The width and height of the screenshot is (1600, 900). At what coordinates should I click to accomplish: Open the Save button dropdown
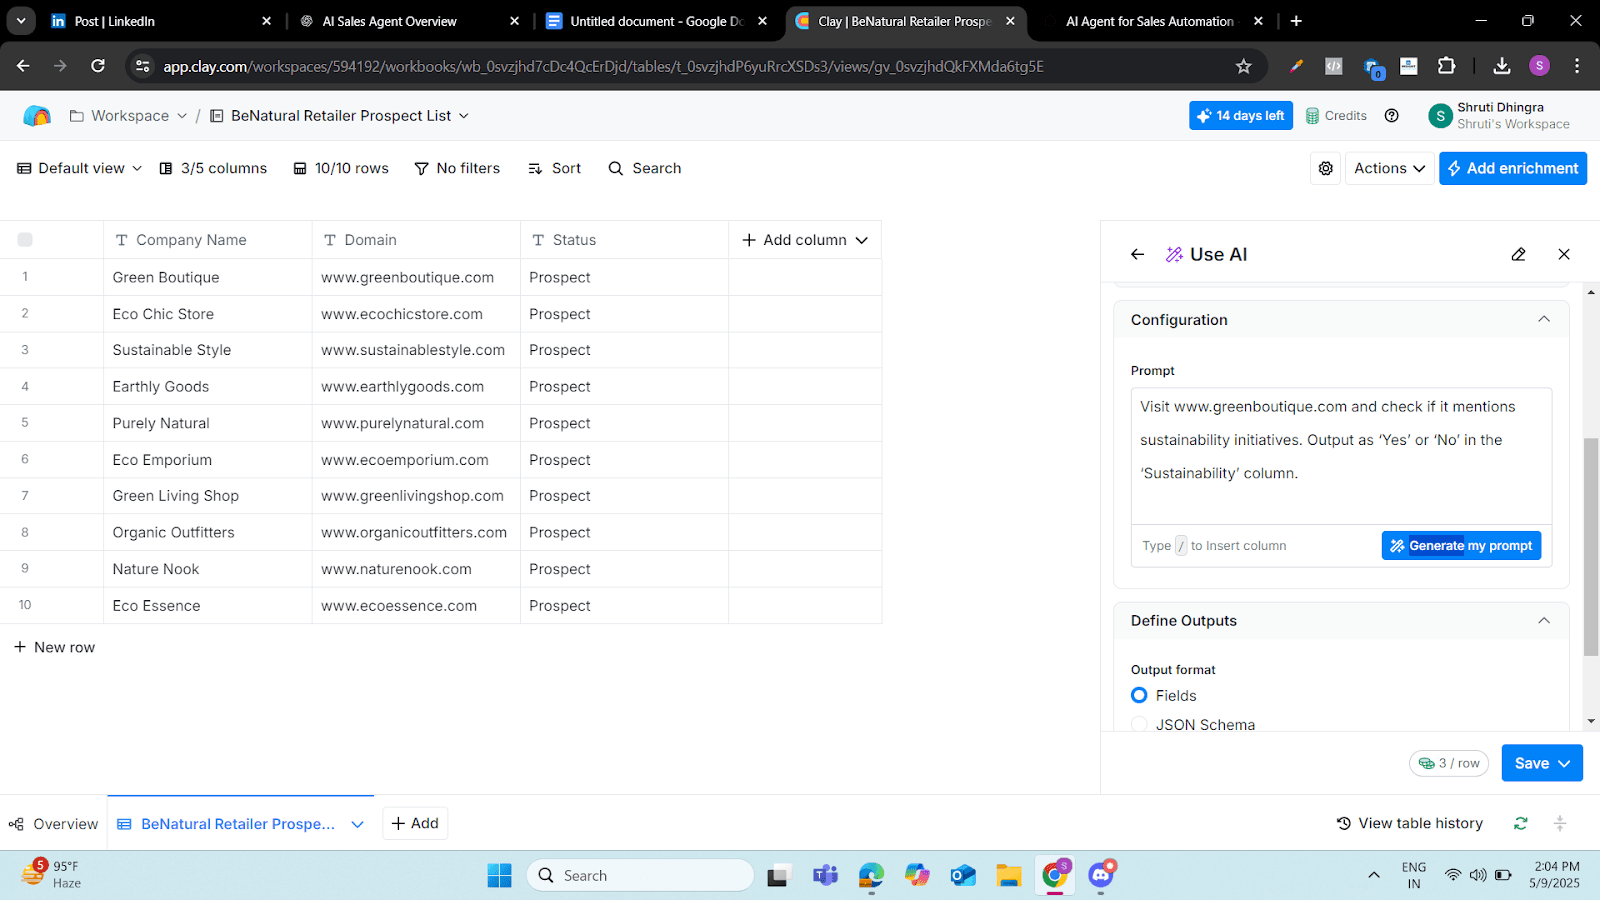click(x=1564, y=763)
